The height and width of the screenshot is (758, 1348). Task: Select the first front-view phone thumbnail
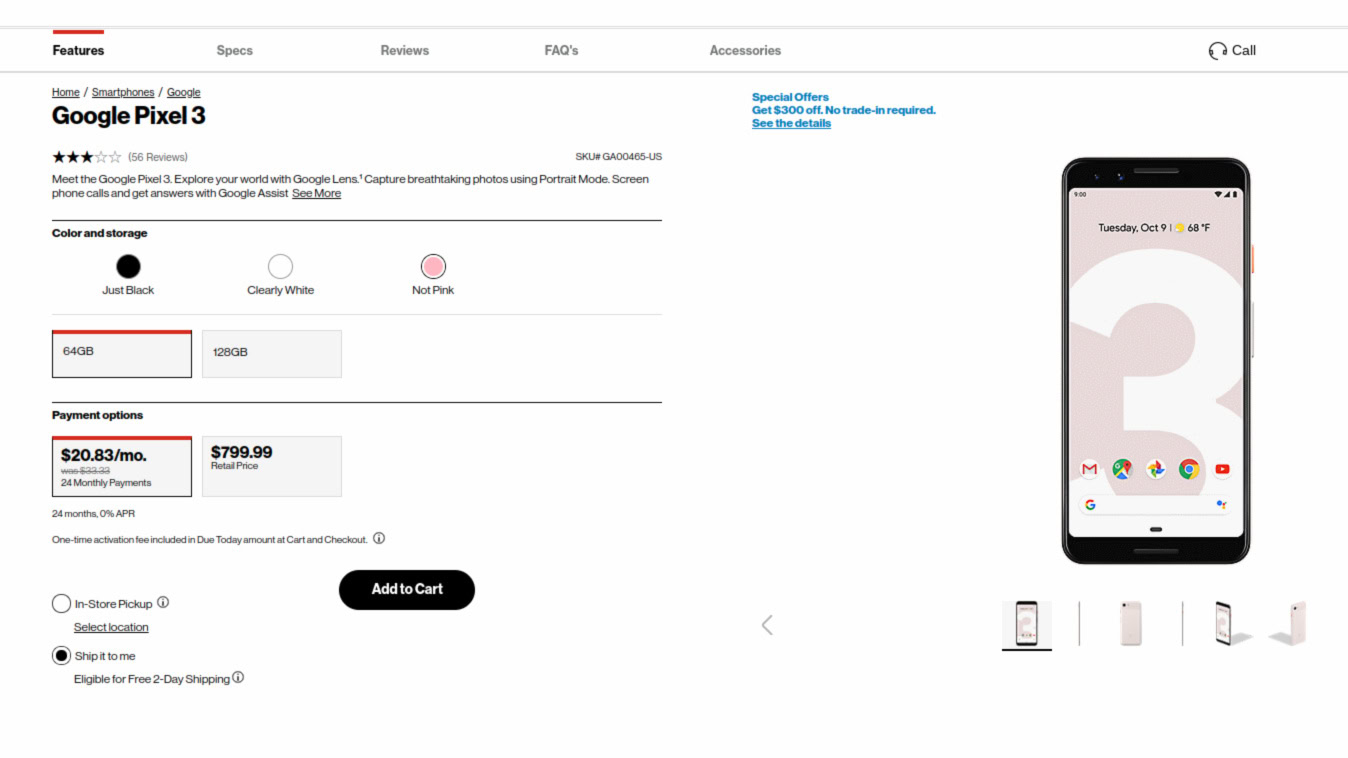[x=1027, y=624]
